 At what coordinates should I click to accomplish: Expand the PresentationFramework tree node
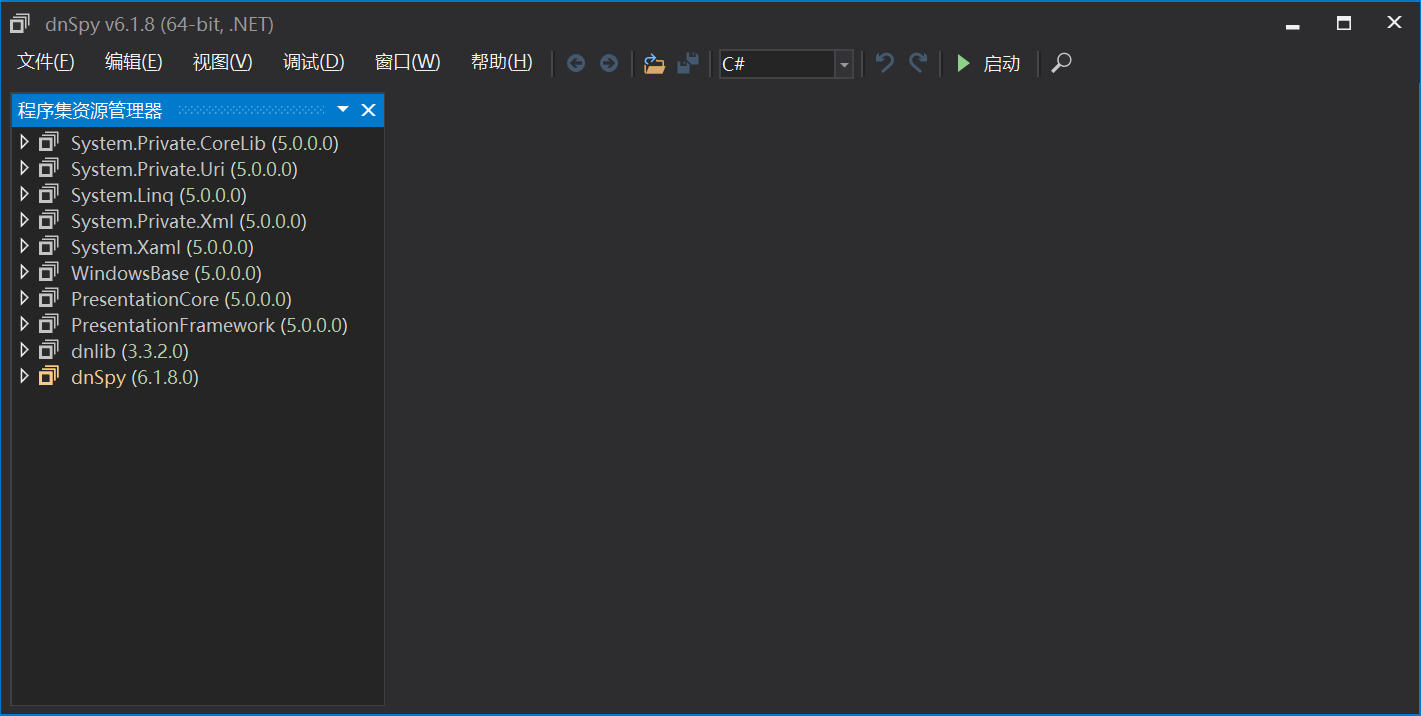[25, 325]
